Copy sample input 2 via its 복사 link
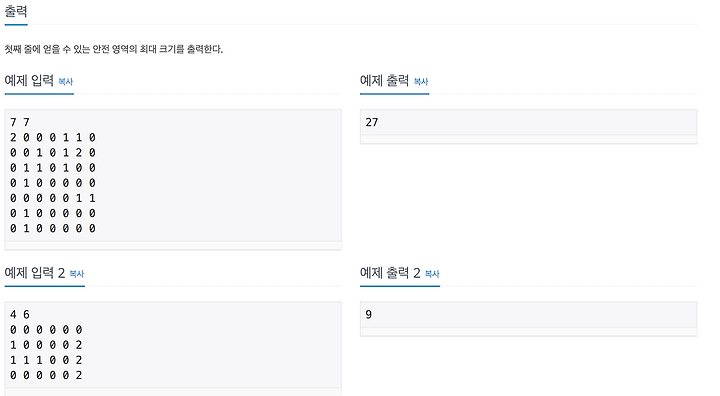This screenshot has width=720, height=396. (x=77, y=274)
